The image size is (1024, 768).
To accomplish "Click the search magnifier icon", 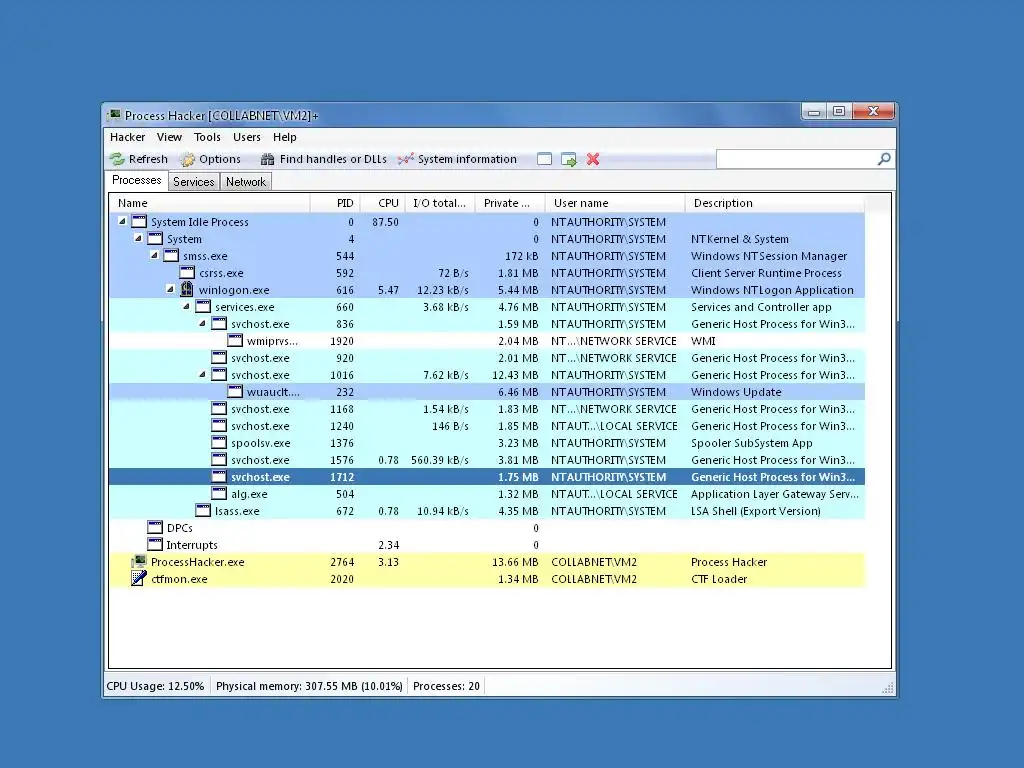I will click(884, 159).
